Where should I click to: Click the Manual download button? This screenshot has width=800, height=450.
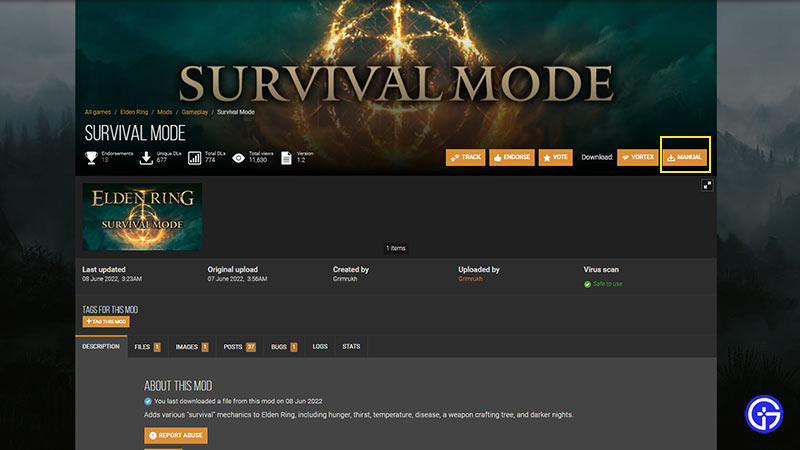(x=685, y=157)
